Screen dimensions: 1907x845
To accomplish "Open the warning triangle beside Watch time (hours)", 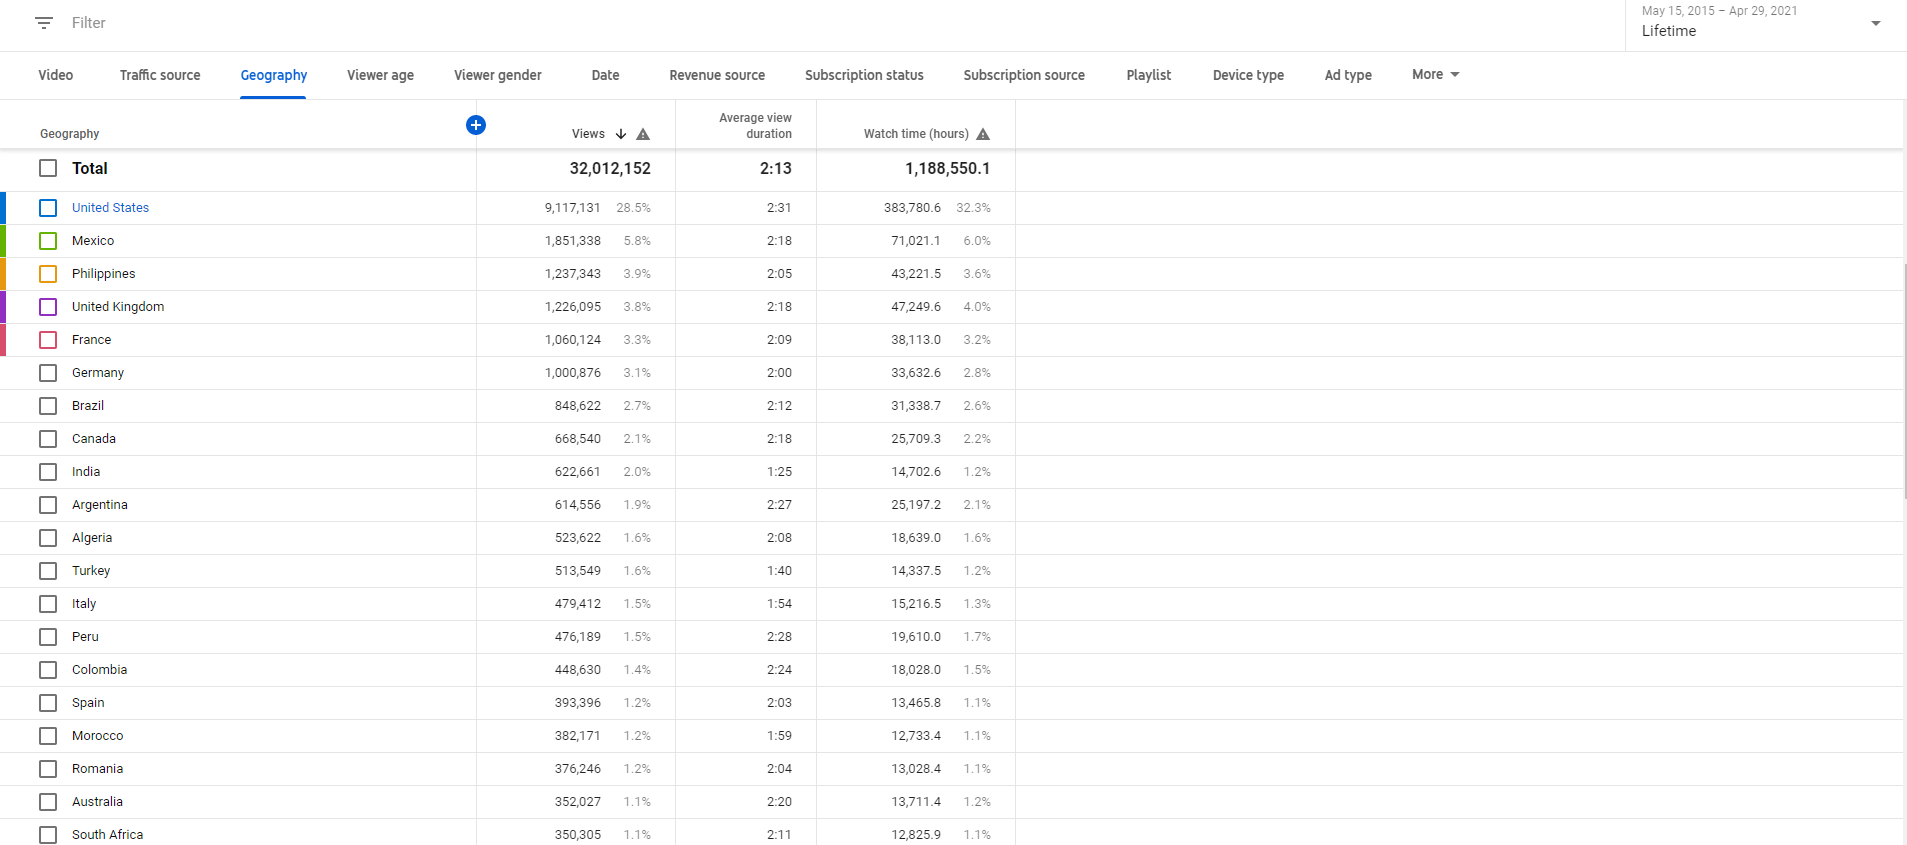I will click(x=983, y=134).
